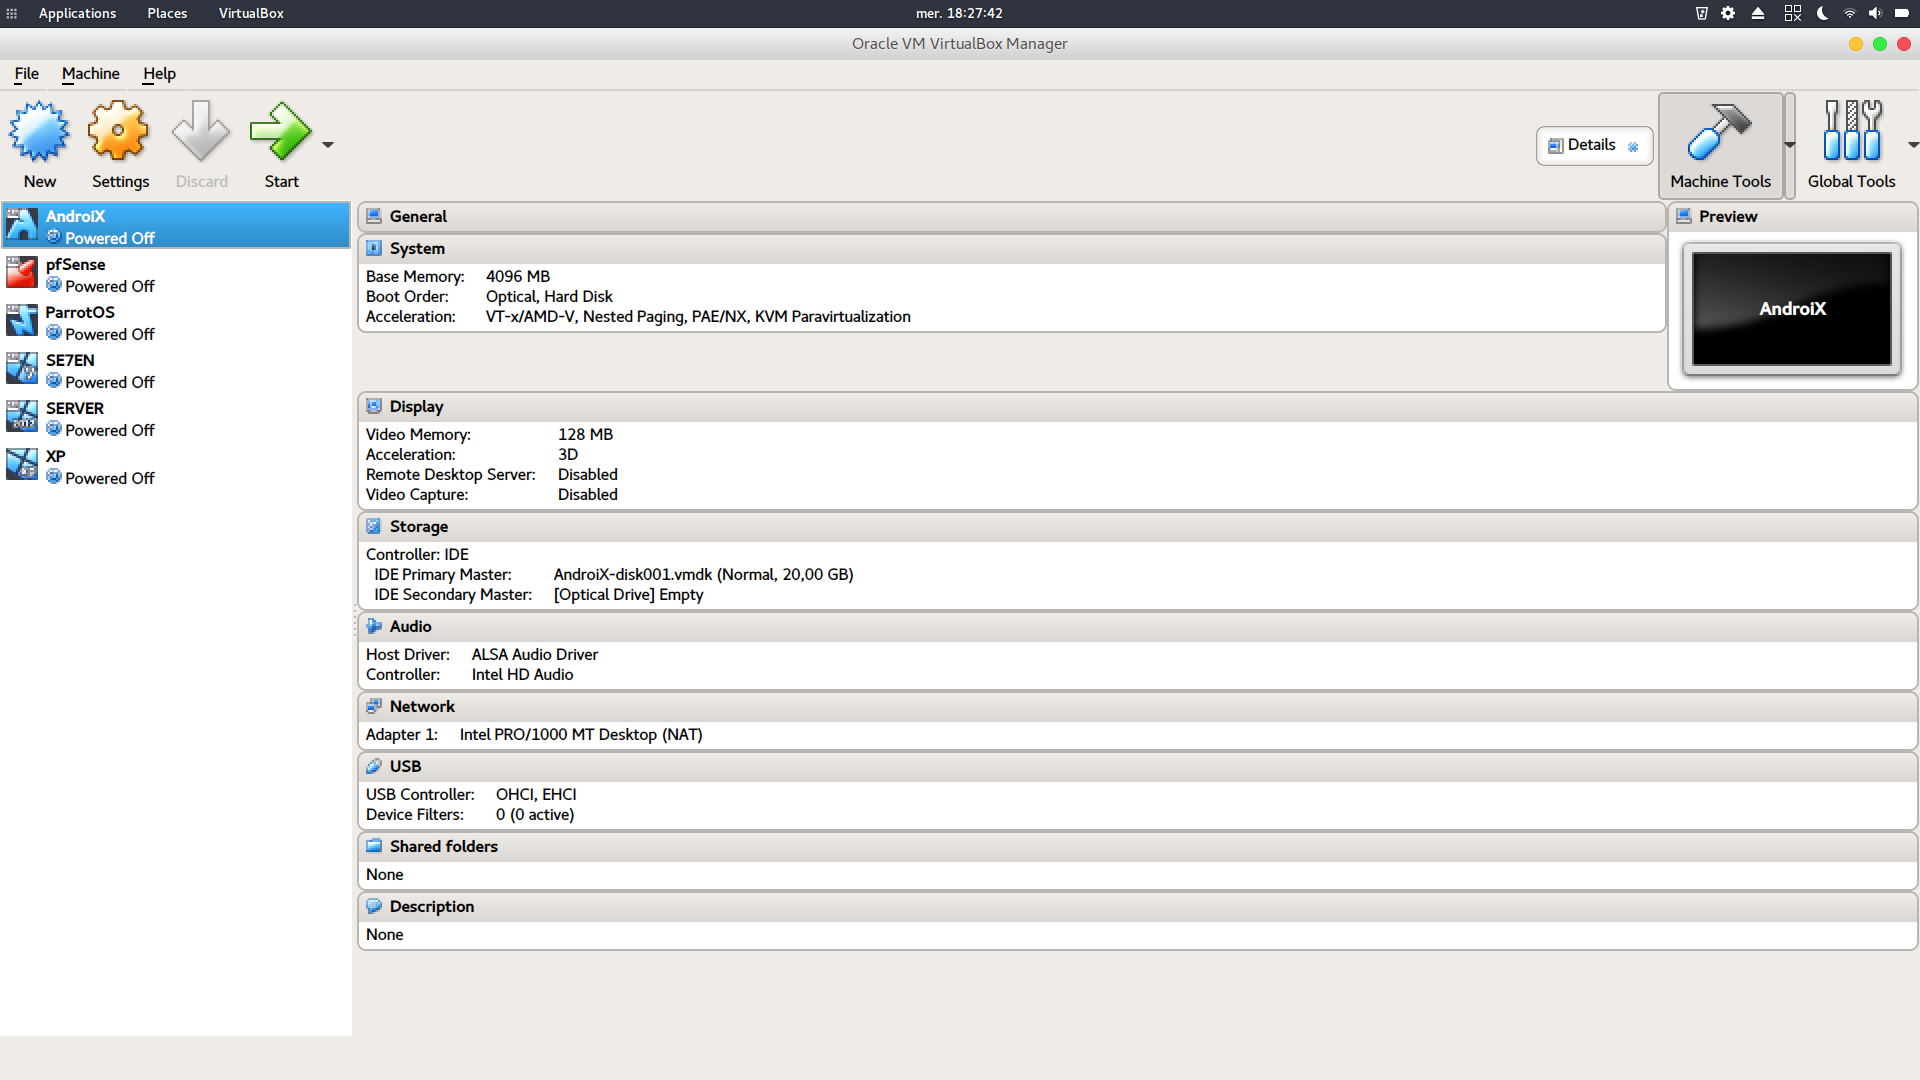Viewport: 1920px width, 1080px height.
Task: Click the SERVER machine icon
Action: tap(22, 418)
